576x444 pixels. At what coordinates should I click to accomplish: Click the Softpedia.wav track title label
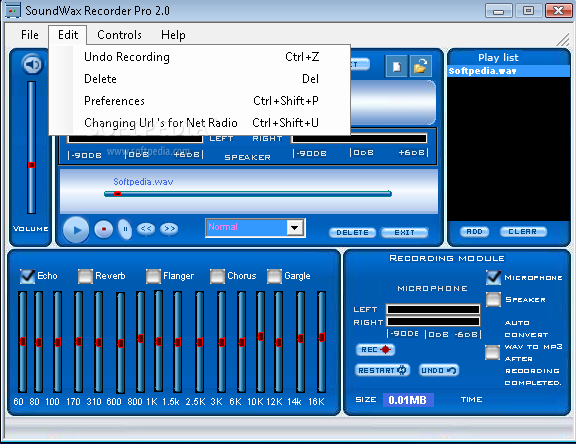(143, 182)
